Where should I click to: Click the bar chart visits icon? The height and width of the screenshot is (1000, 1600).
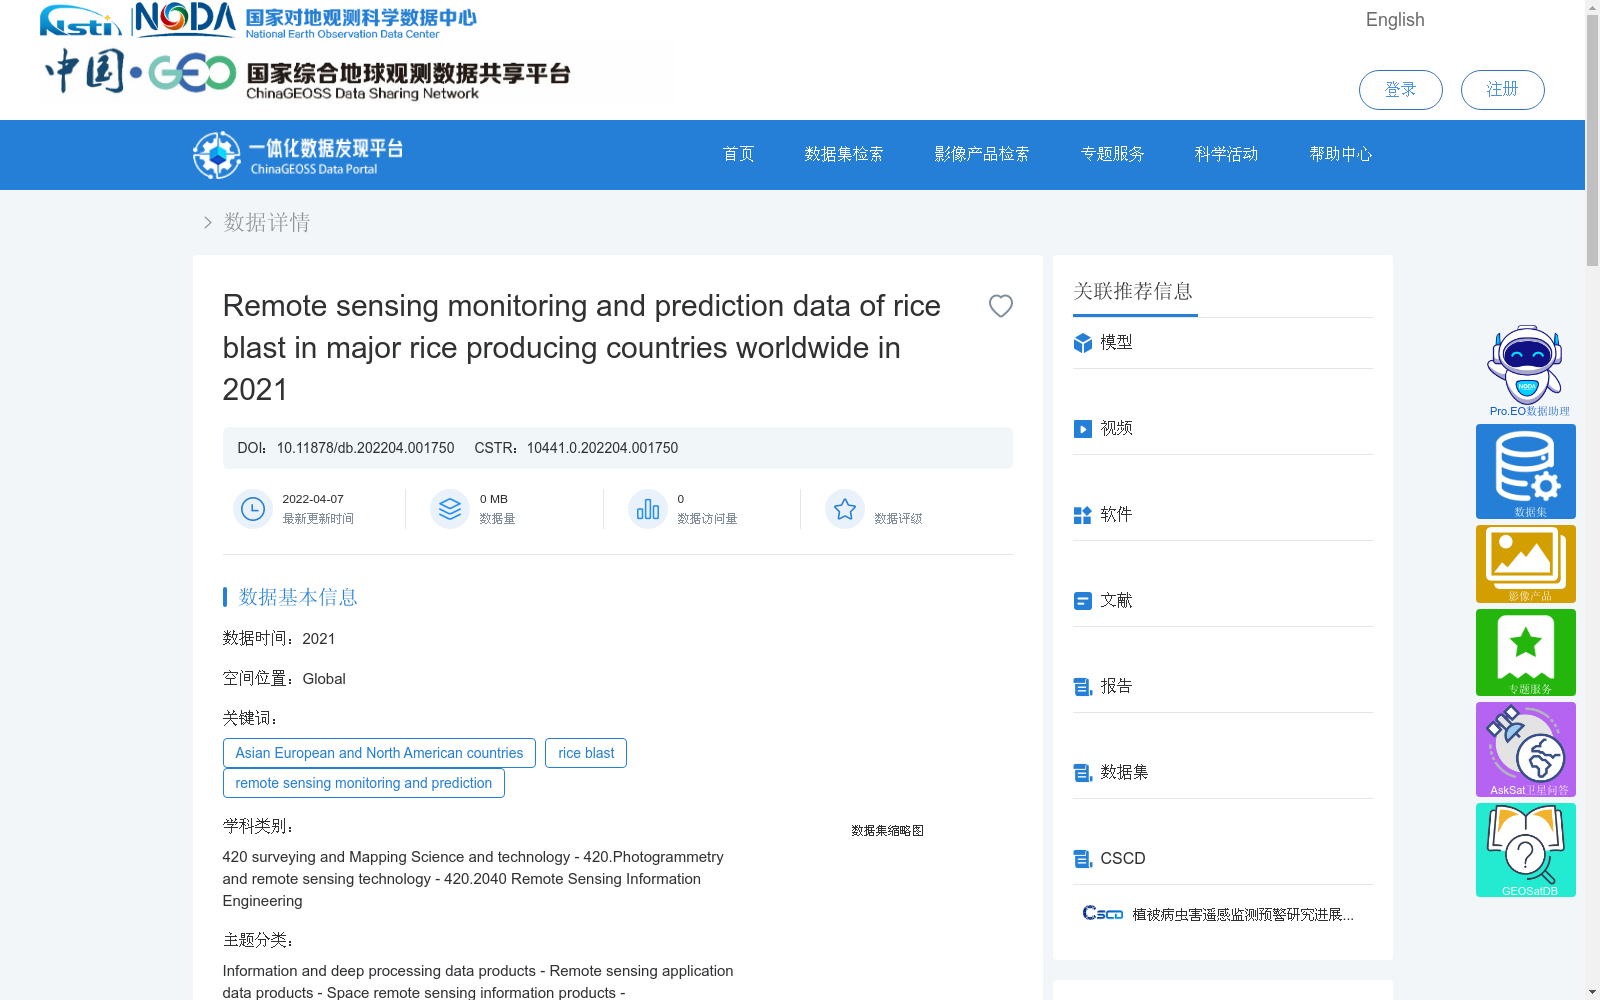point(648,509)
